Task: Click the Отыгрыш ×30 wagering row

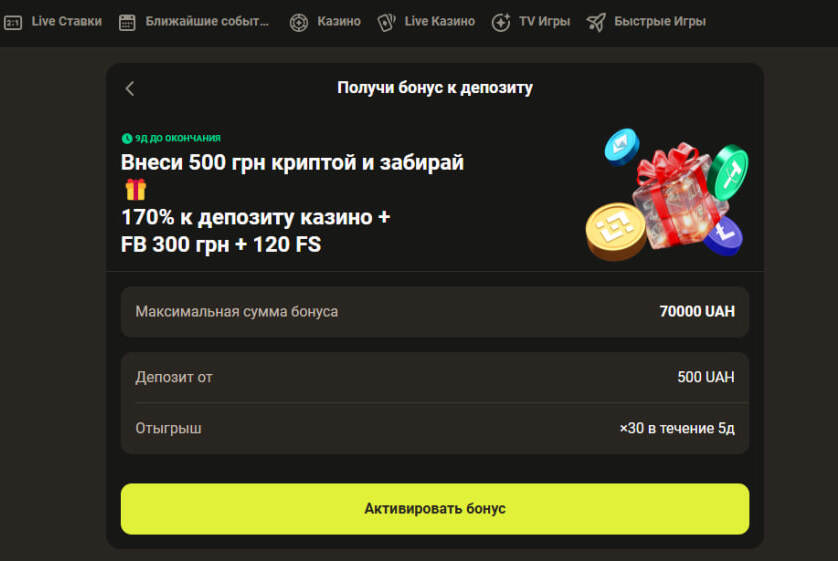Action: (435, 428)
